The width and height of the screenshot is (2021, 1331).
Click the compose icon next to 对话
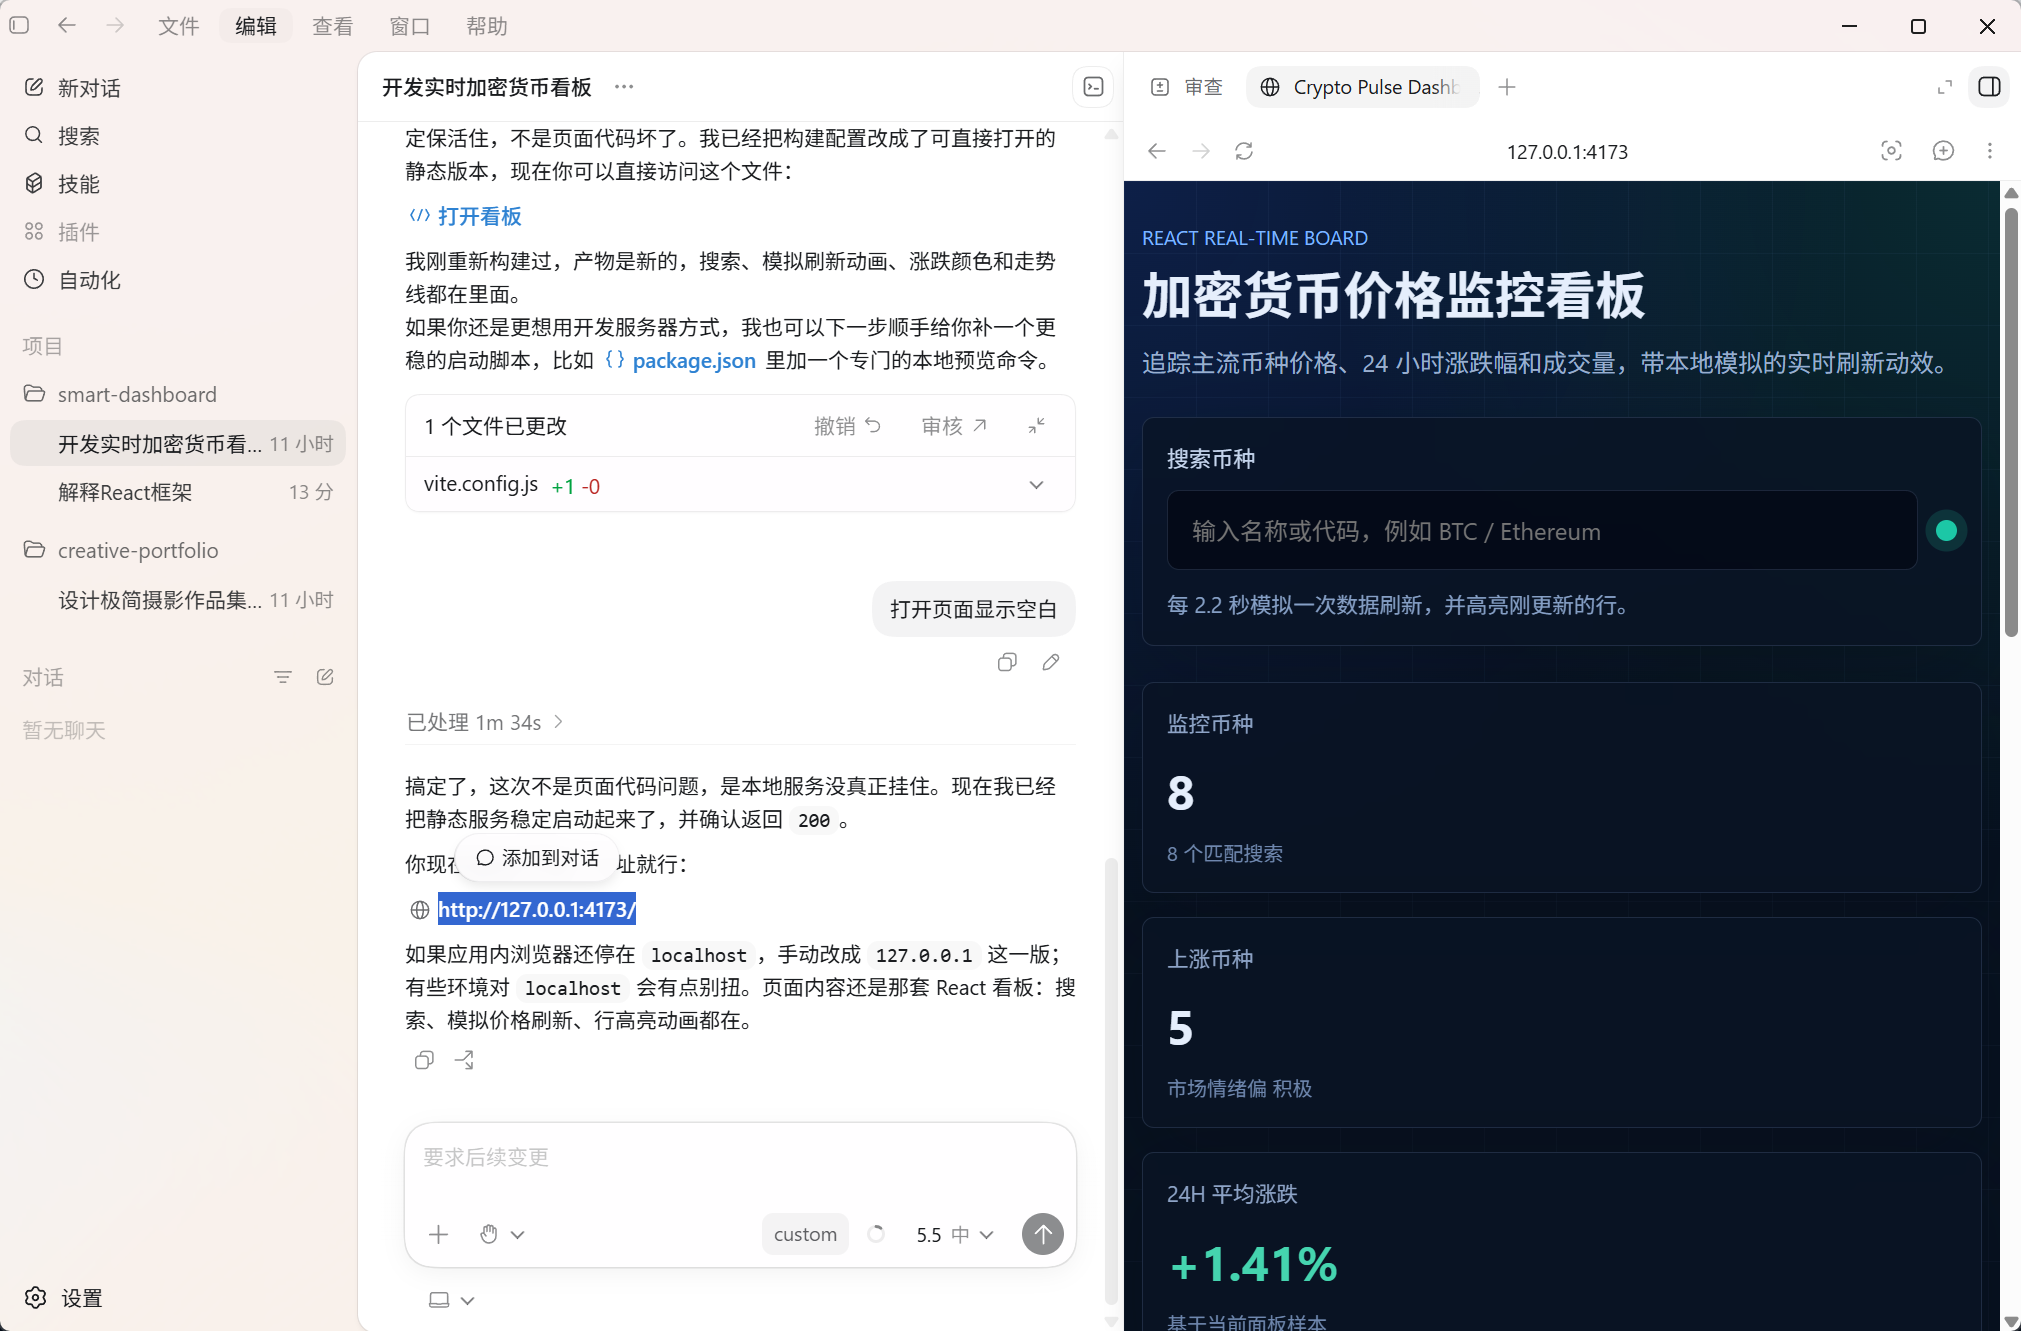325,677
